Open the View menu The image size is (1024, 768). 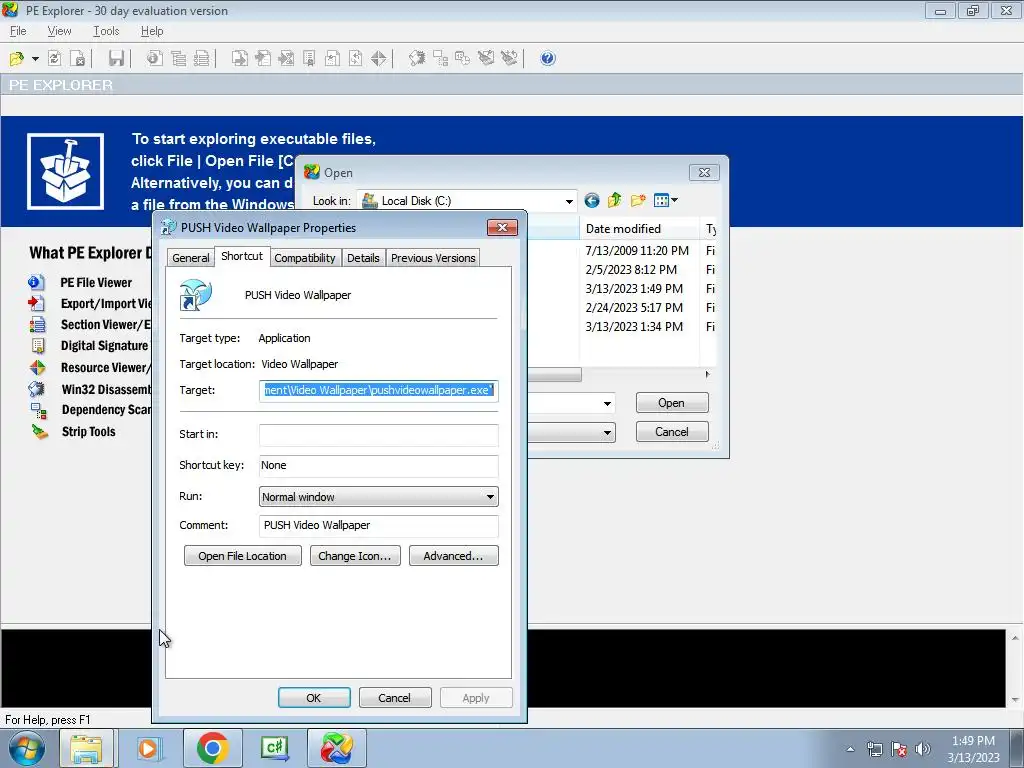(x=59, y=31)
